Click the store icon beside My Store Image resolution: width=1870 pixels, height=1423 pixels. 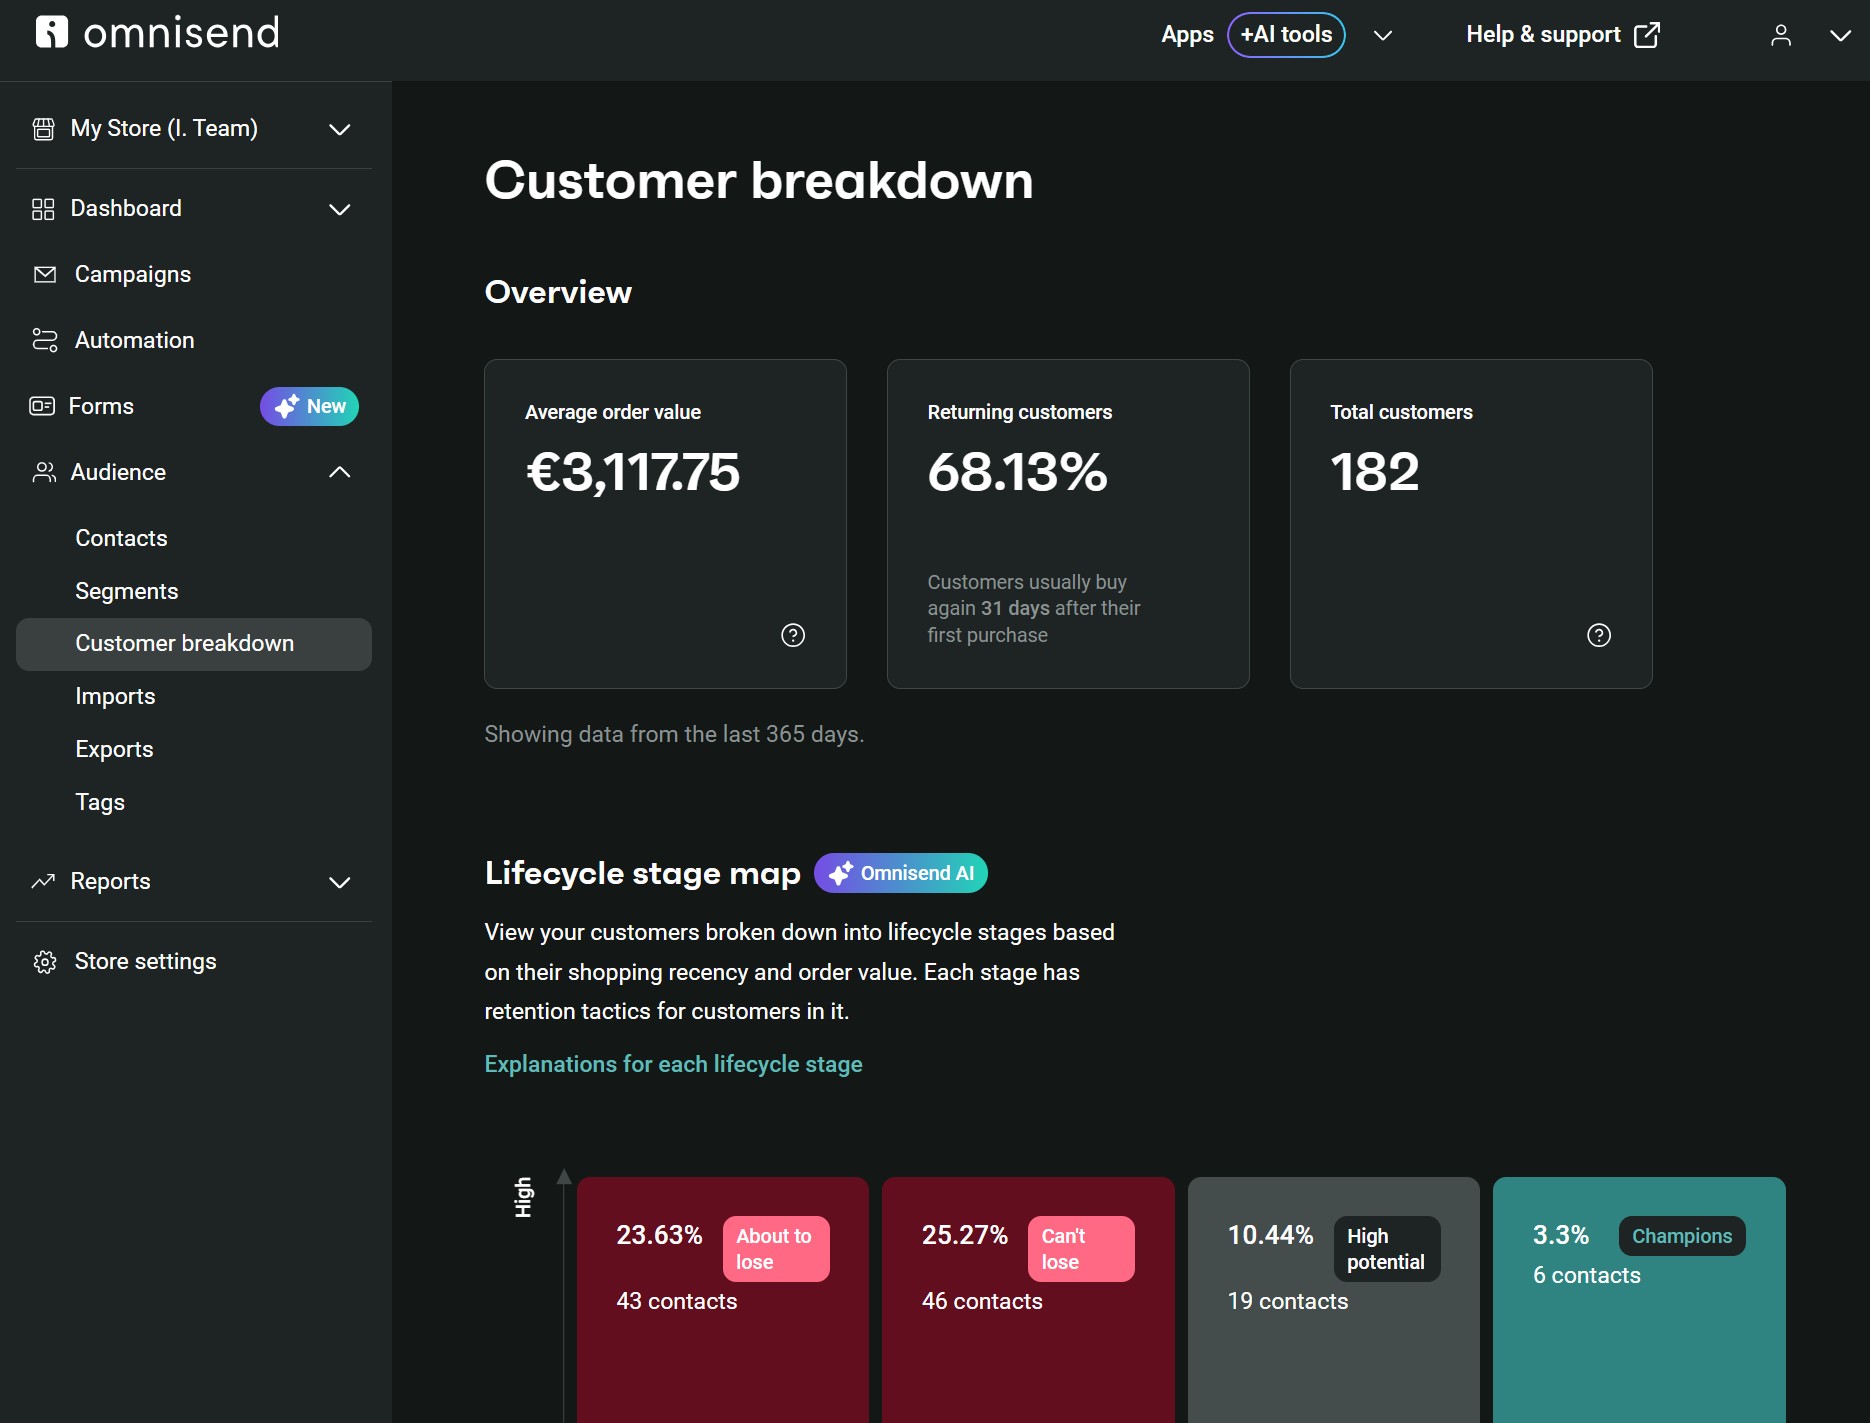click(44, 129)
